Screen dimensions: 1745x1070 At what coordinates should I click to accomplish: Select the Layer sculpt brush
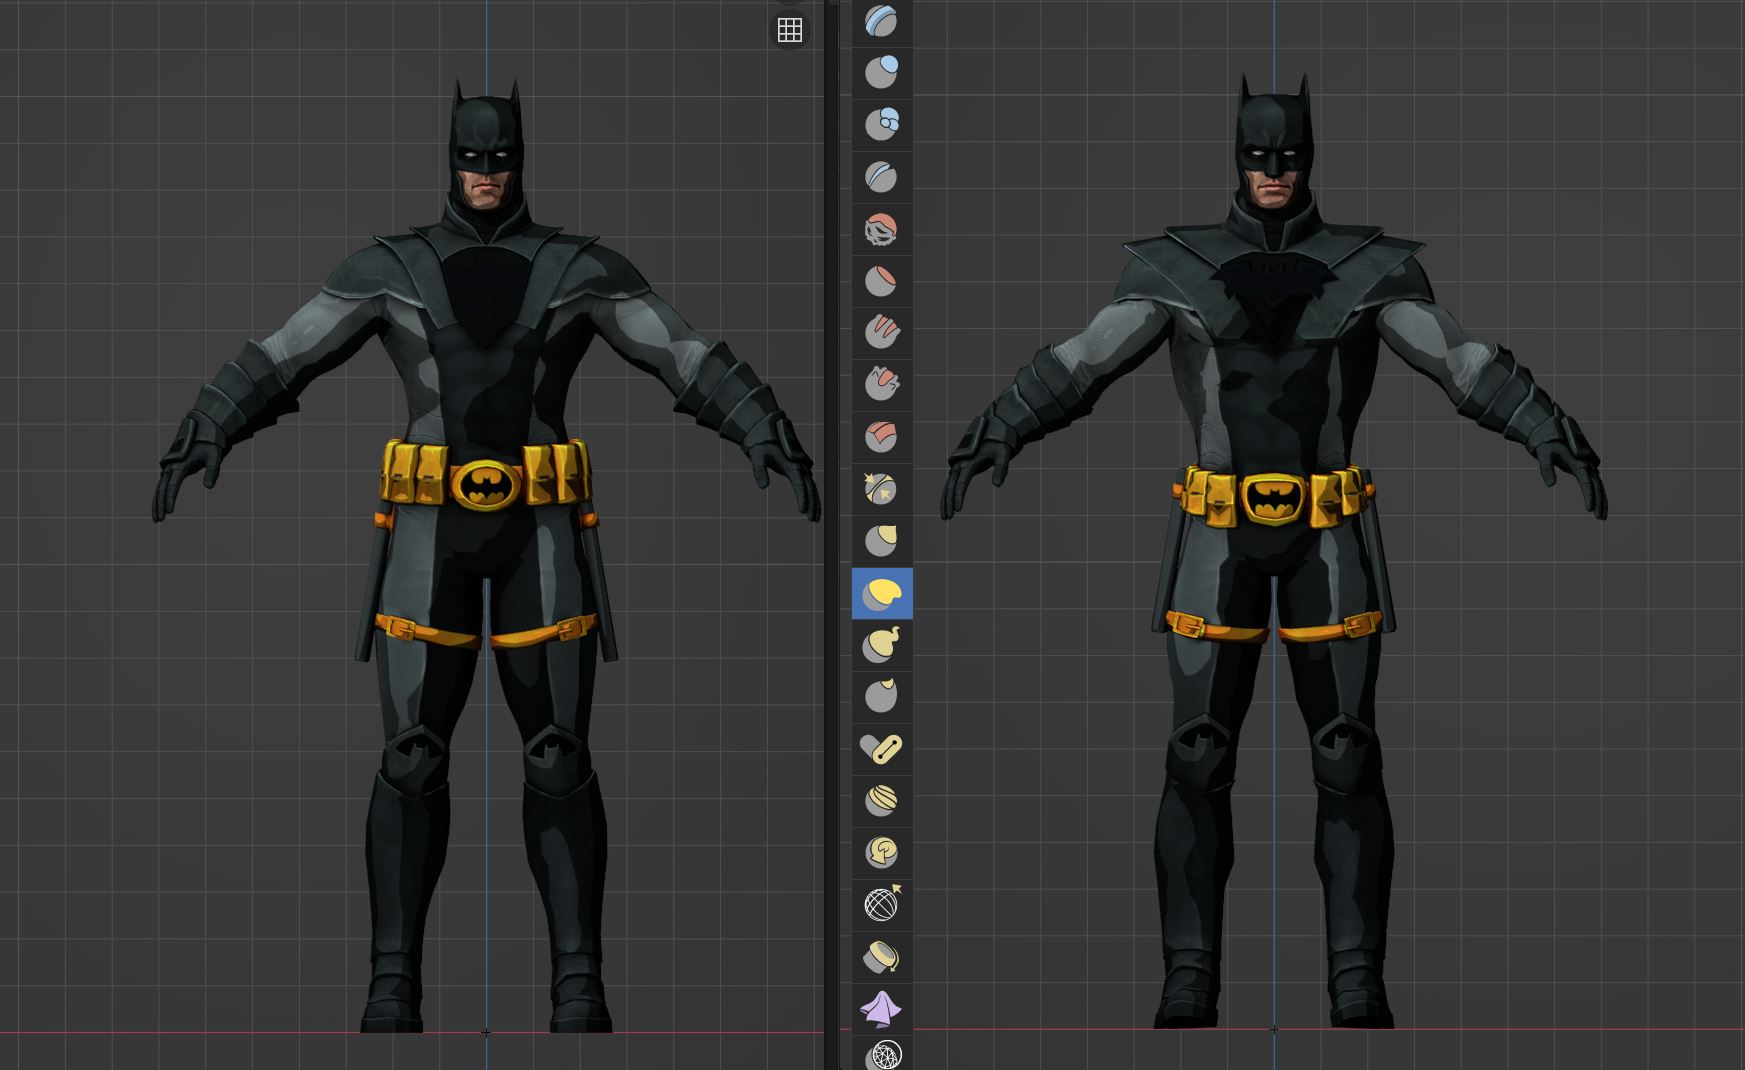[881, 22]
